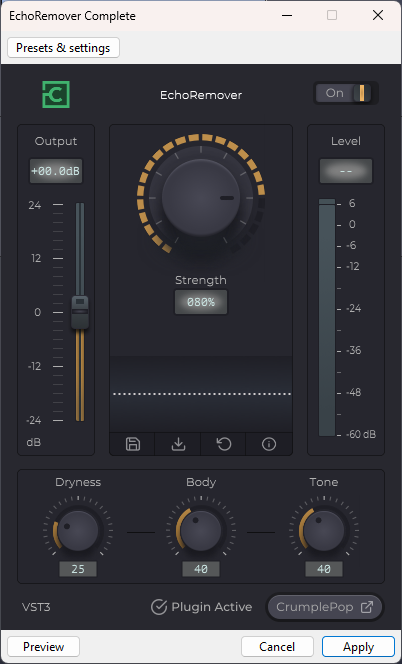Image resolution: width=402 pixels, height=664 pixels.
Task: Click the Preview button
Action: 44,647
